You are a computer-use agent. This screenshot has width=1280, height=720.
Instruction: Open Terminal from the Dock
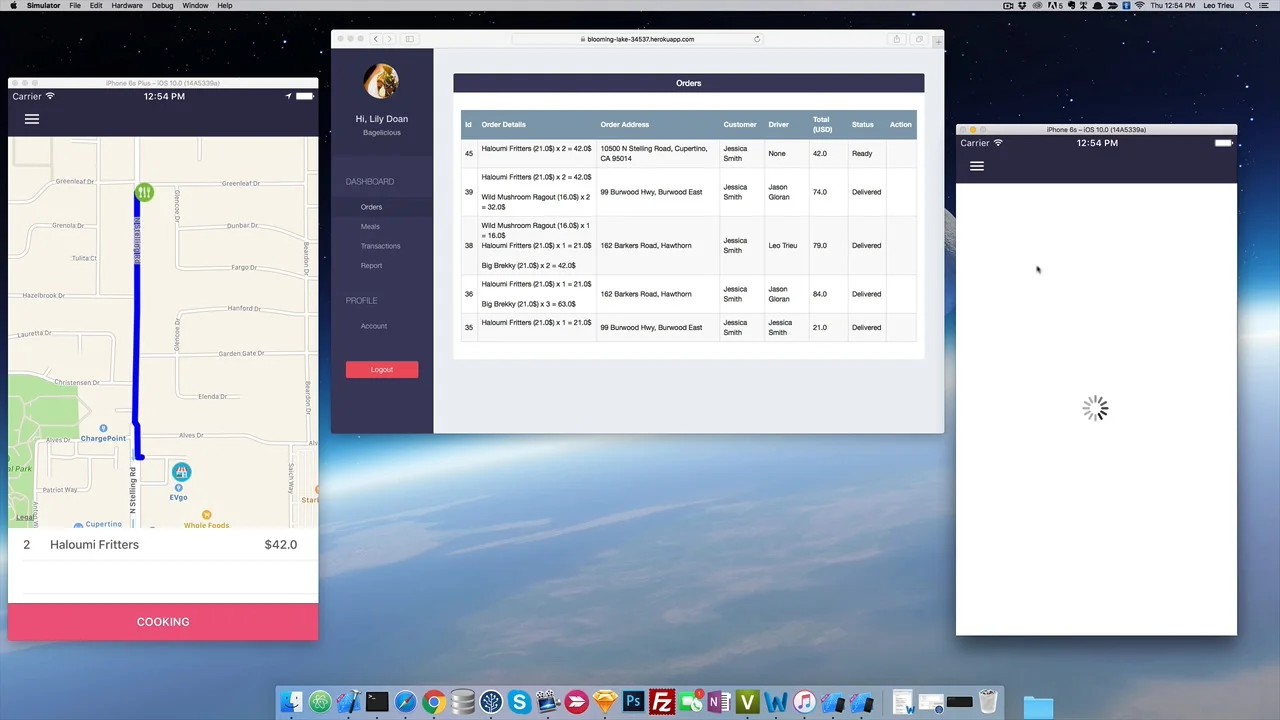coord(377,702)
